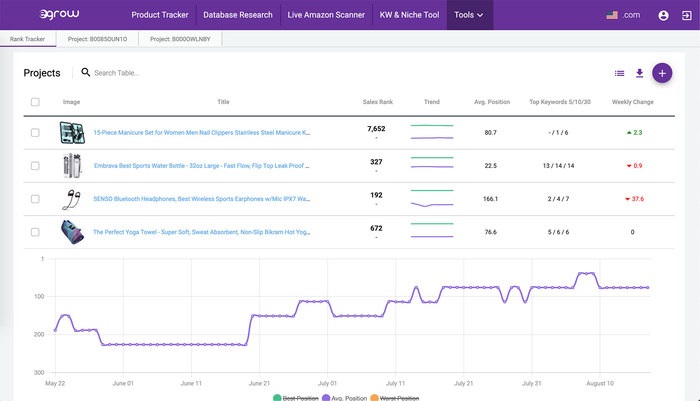Open the SENSO Bluetooth Headphones link
This screenshot has height=401, width=700.
202,199
